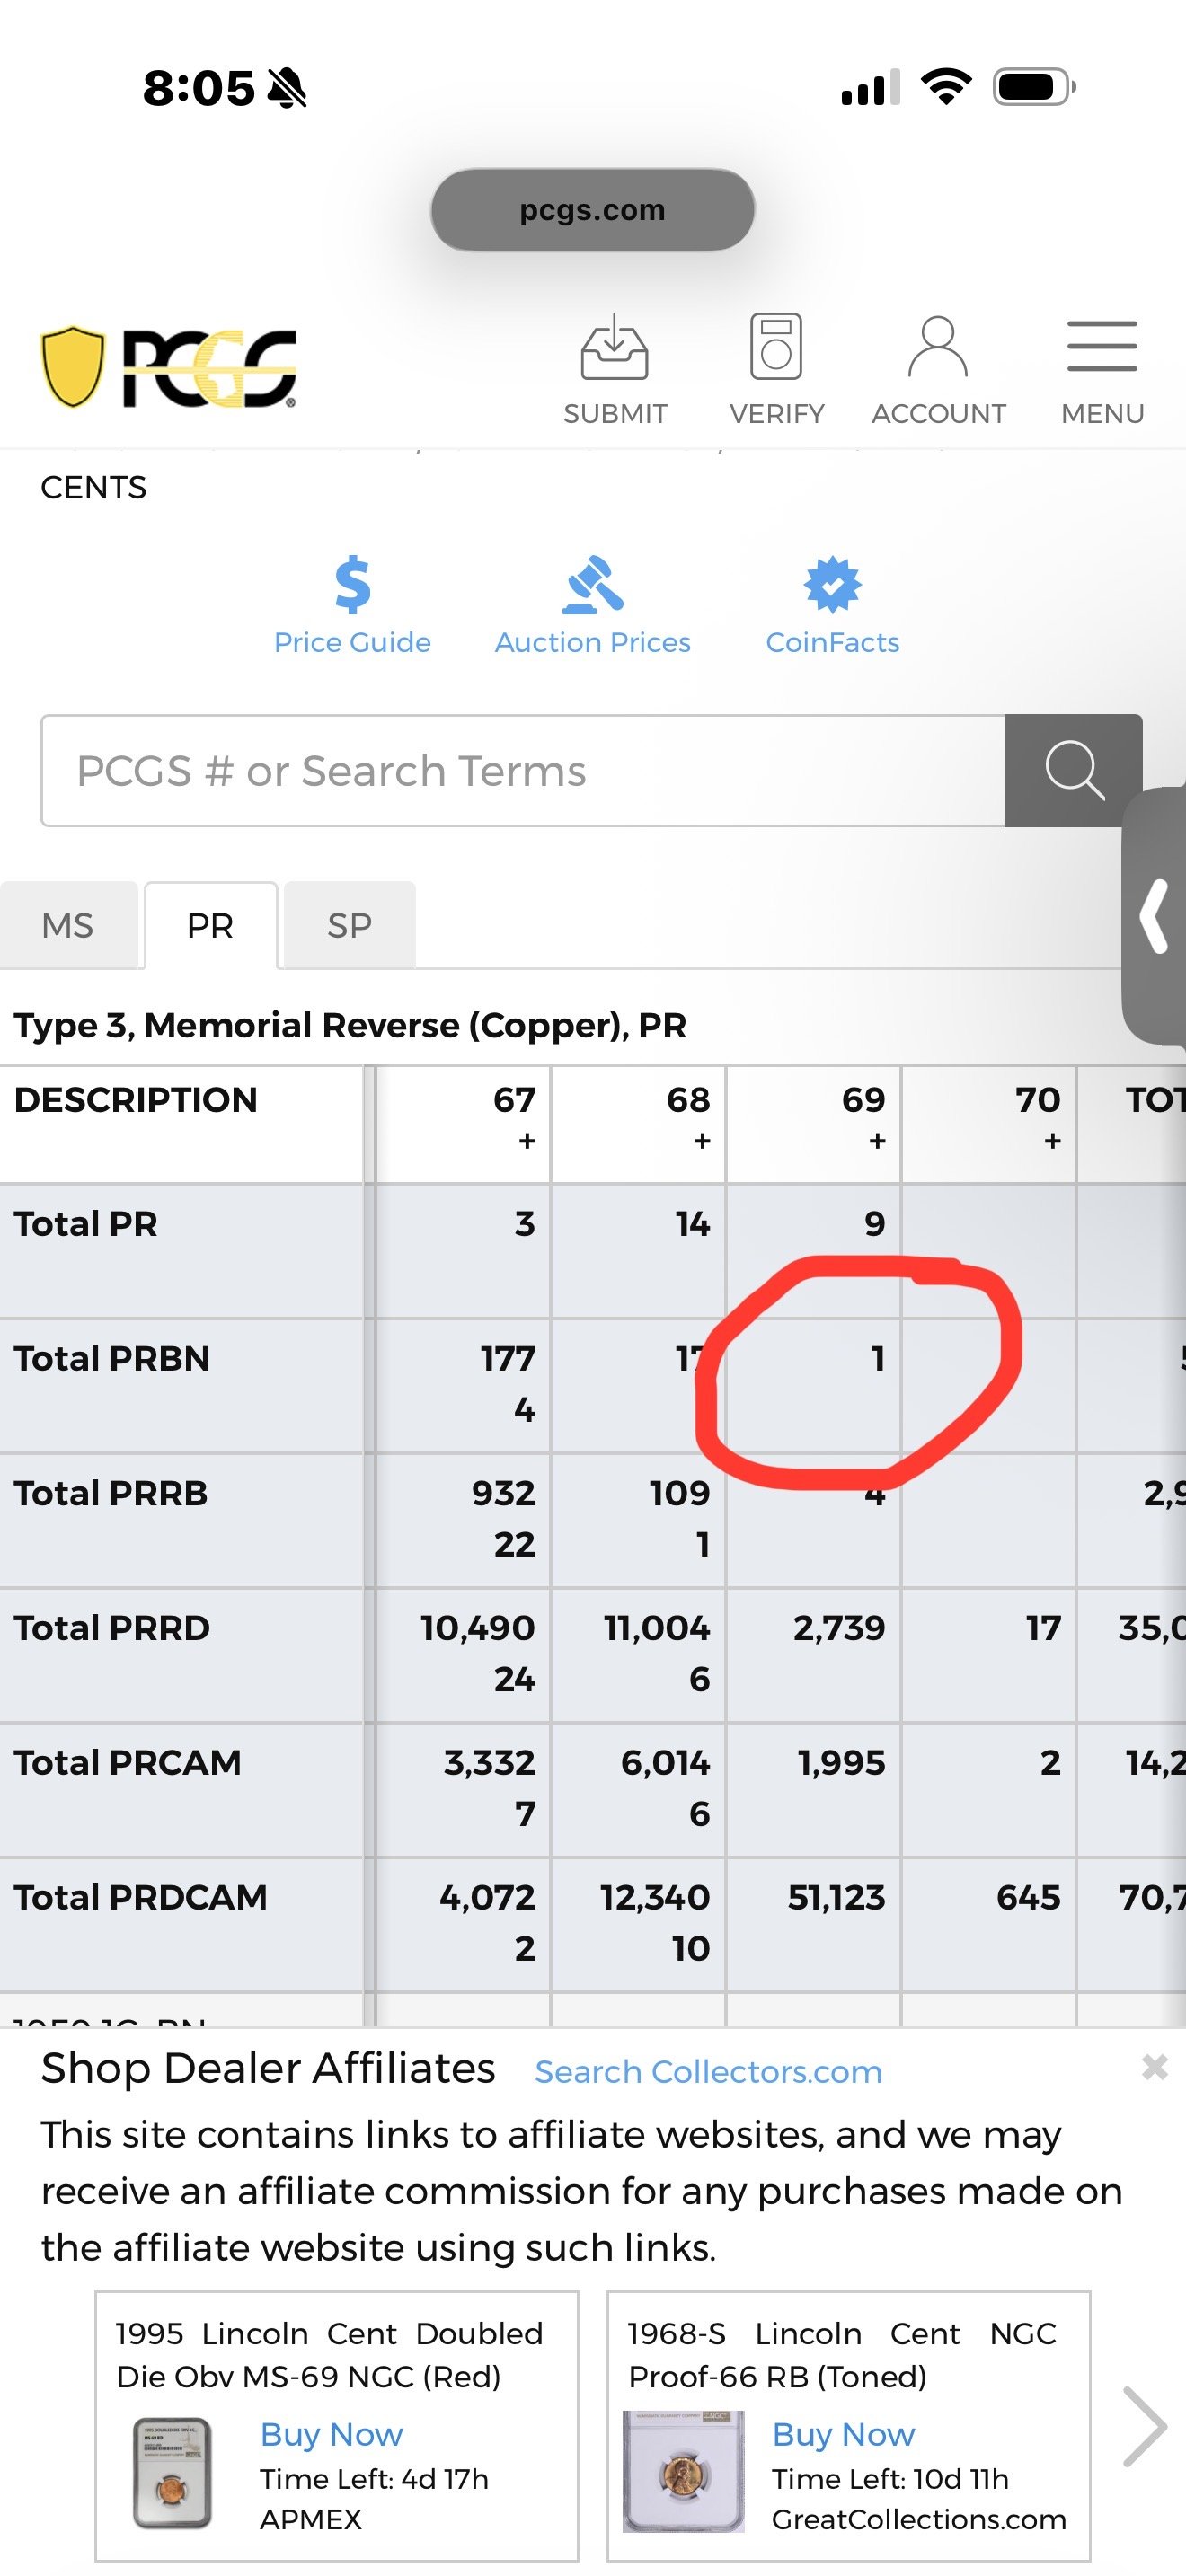Tap the muted bell silent-mode icon
This screenshot has width=1186, height=2576.
pos(287,88)
